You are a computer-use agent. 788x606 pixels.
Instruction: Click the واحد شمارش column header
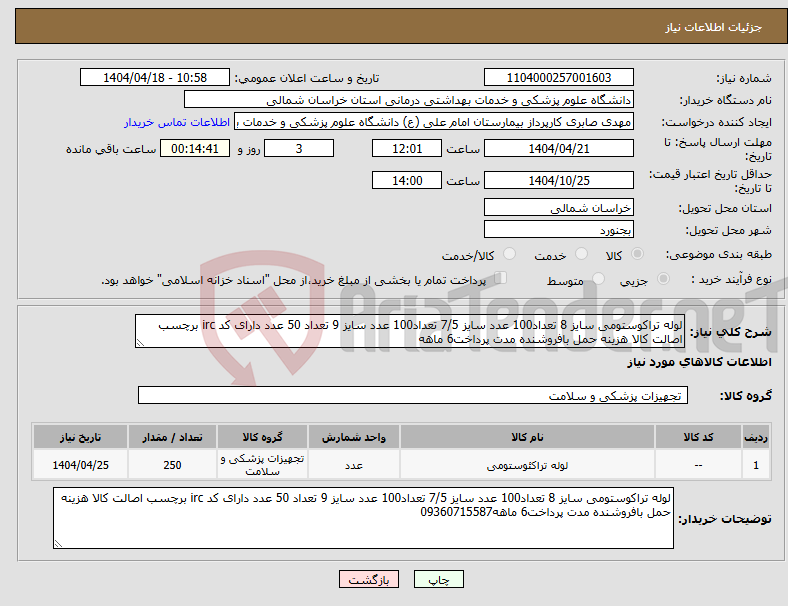(354, 437)
